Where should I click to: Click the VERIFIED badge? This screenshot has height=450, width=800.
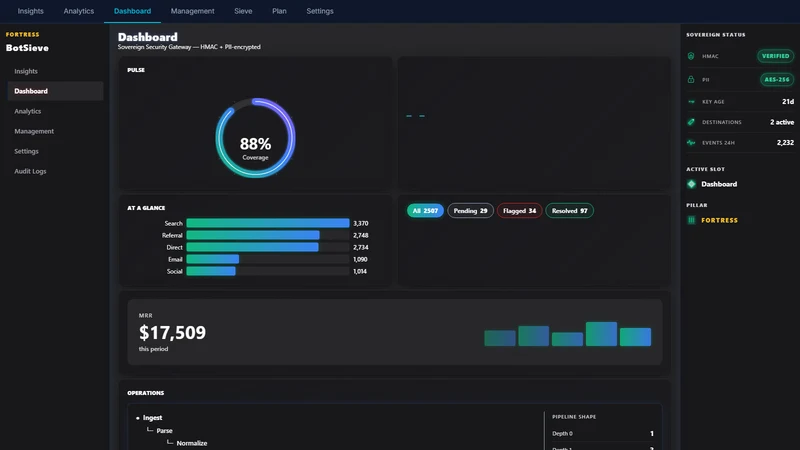(x=776, y=56)
